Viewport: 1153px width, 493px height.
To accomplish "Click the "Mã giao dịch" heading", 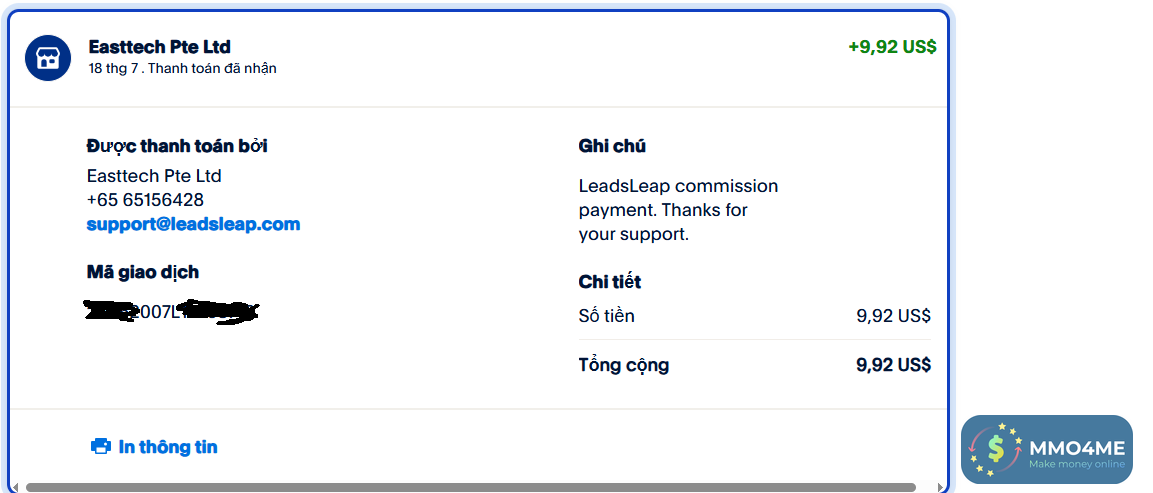I will click(x=143, y=272).
